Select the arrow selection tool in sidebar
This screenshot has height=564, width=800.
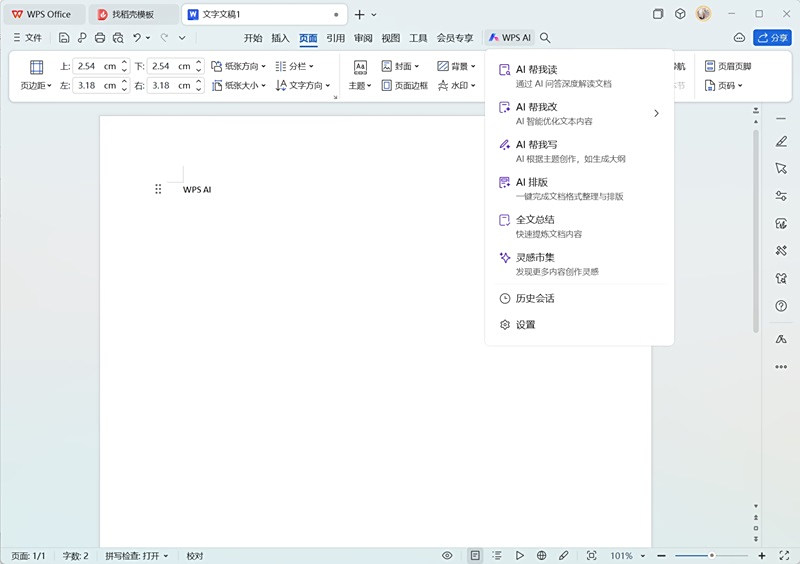pyautogui.click(x=781, y=168)
